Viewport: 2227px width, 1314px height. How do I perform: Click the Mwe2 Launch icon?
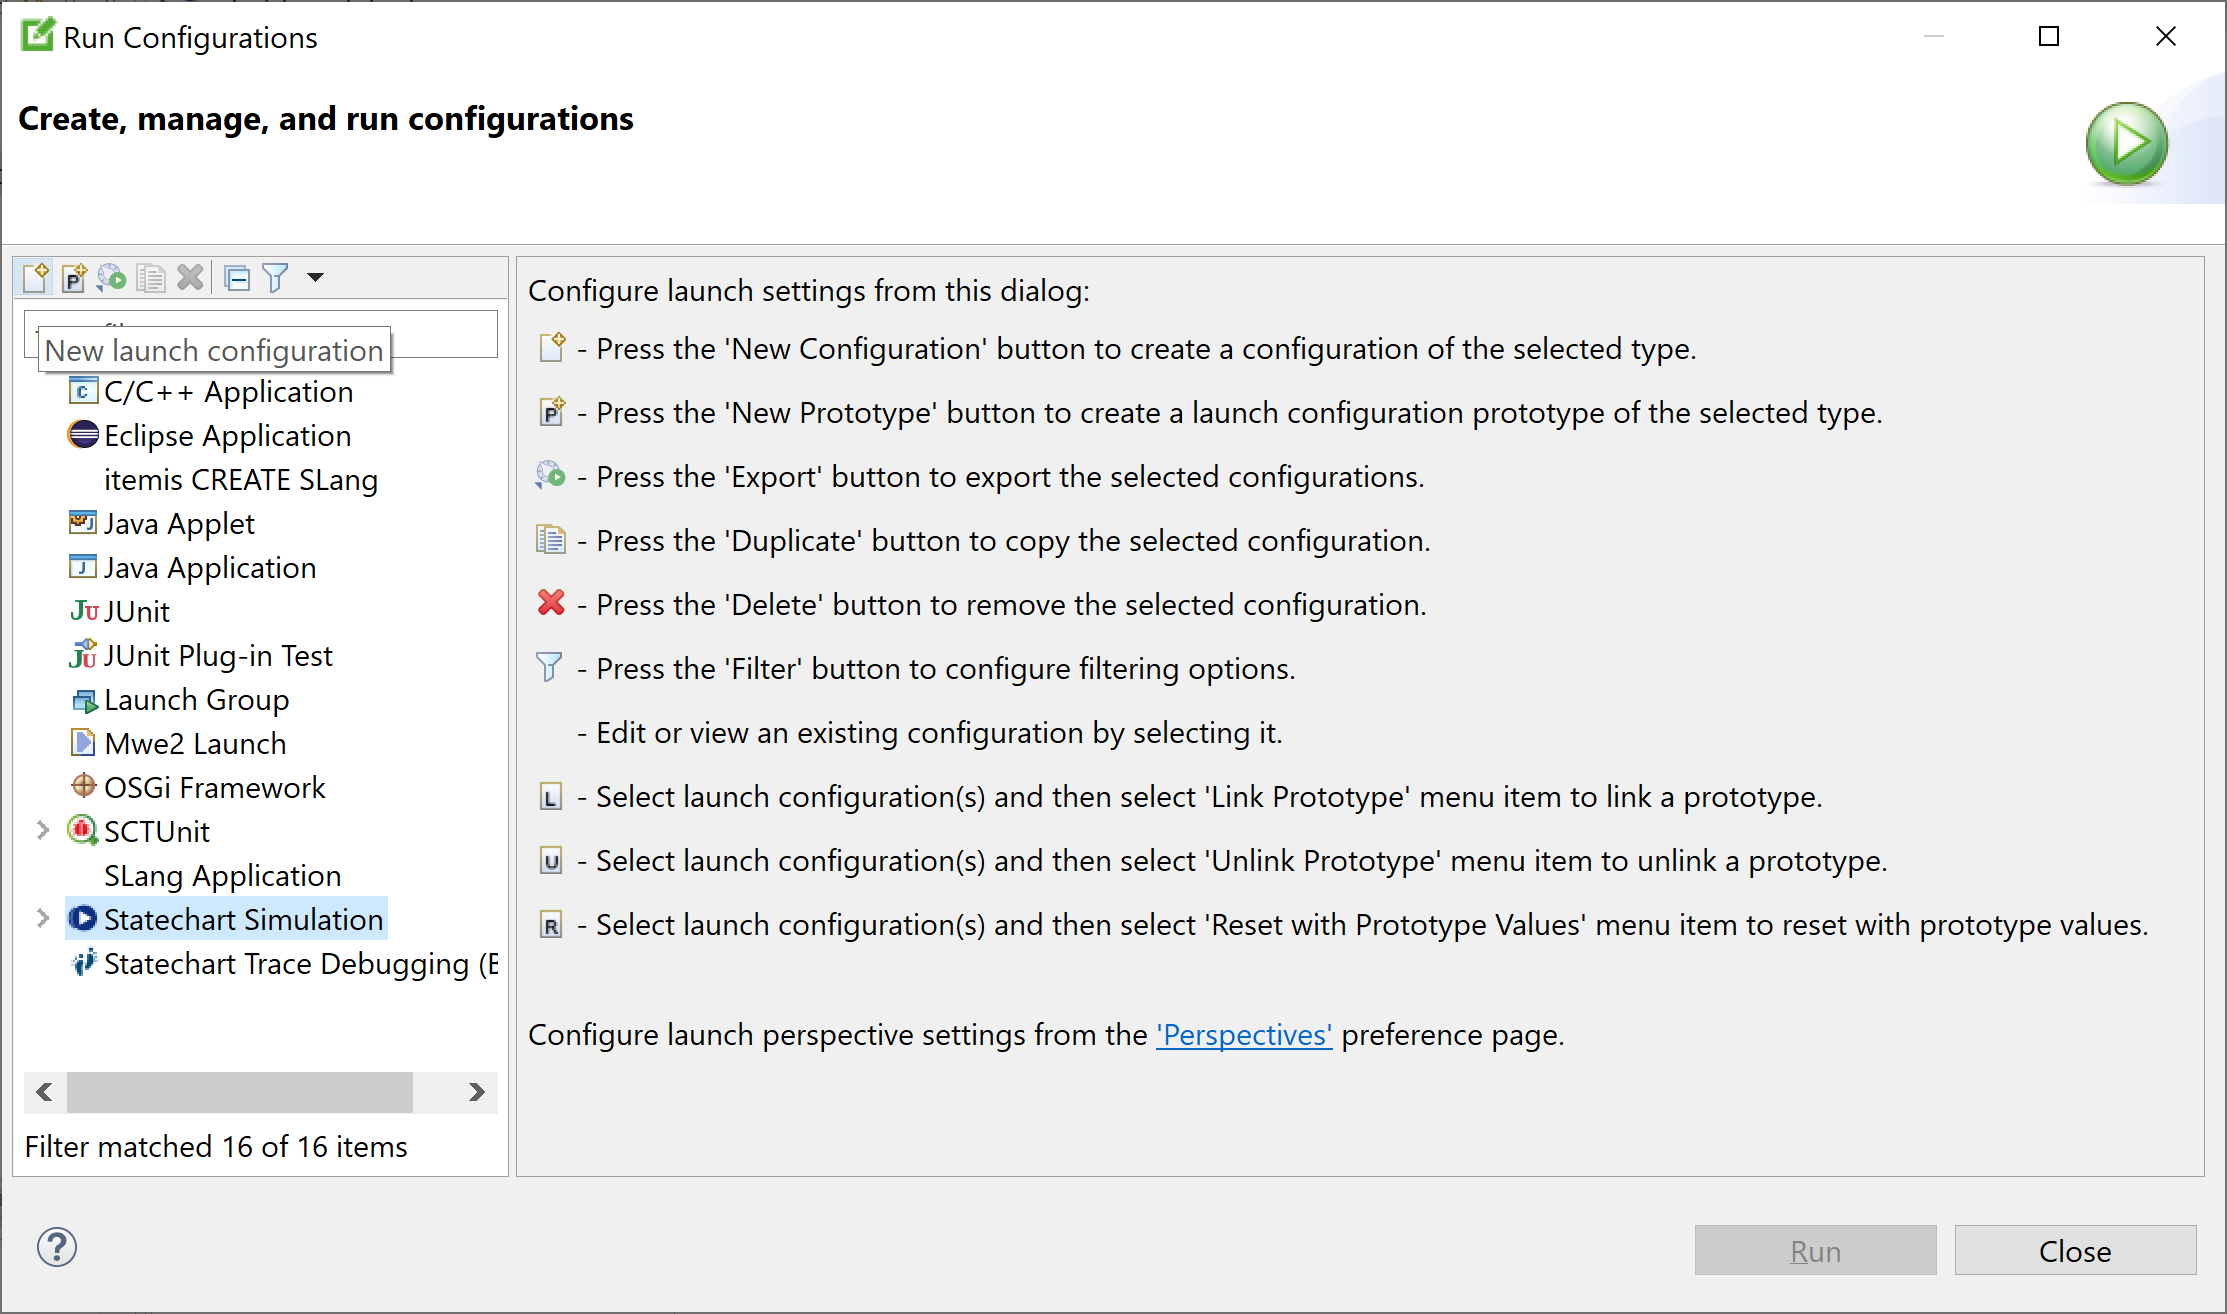[x=83, y=743]
